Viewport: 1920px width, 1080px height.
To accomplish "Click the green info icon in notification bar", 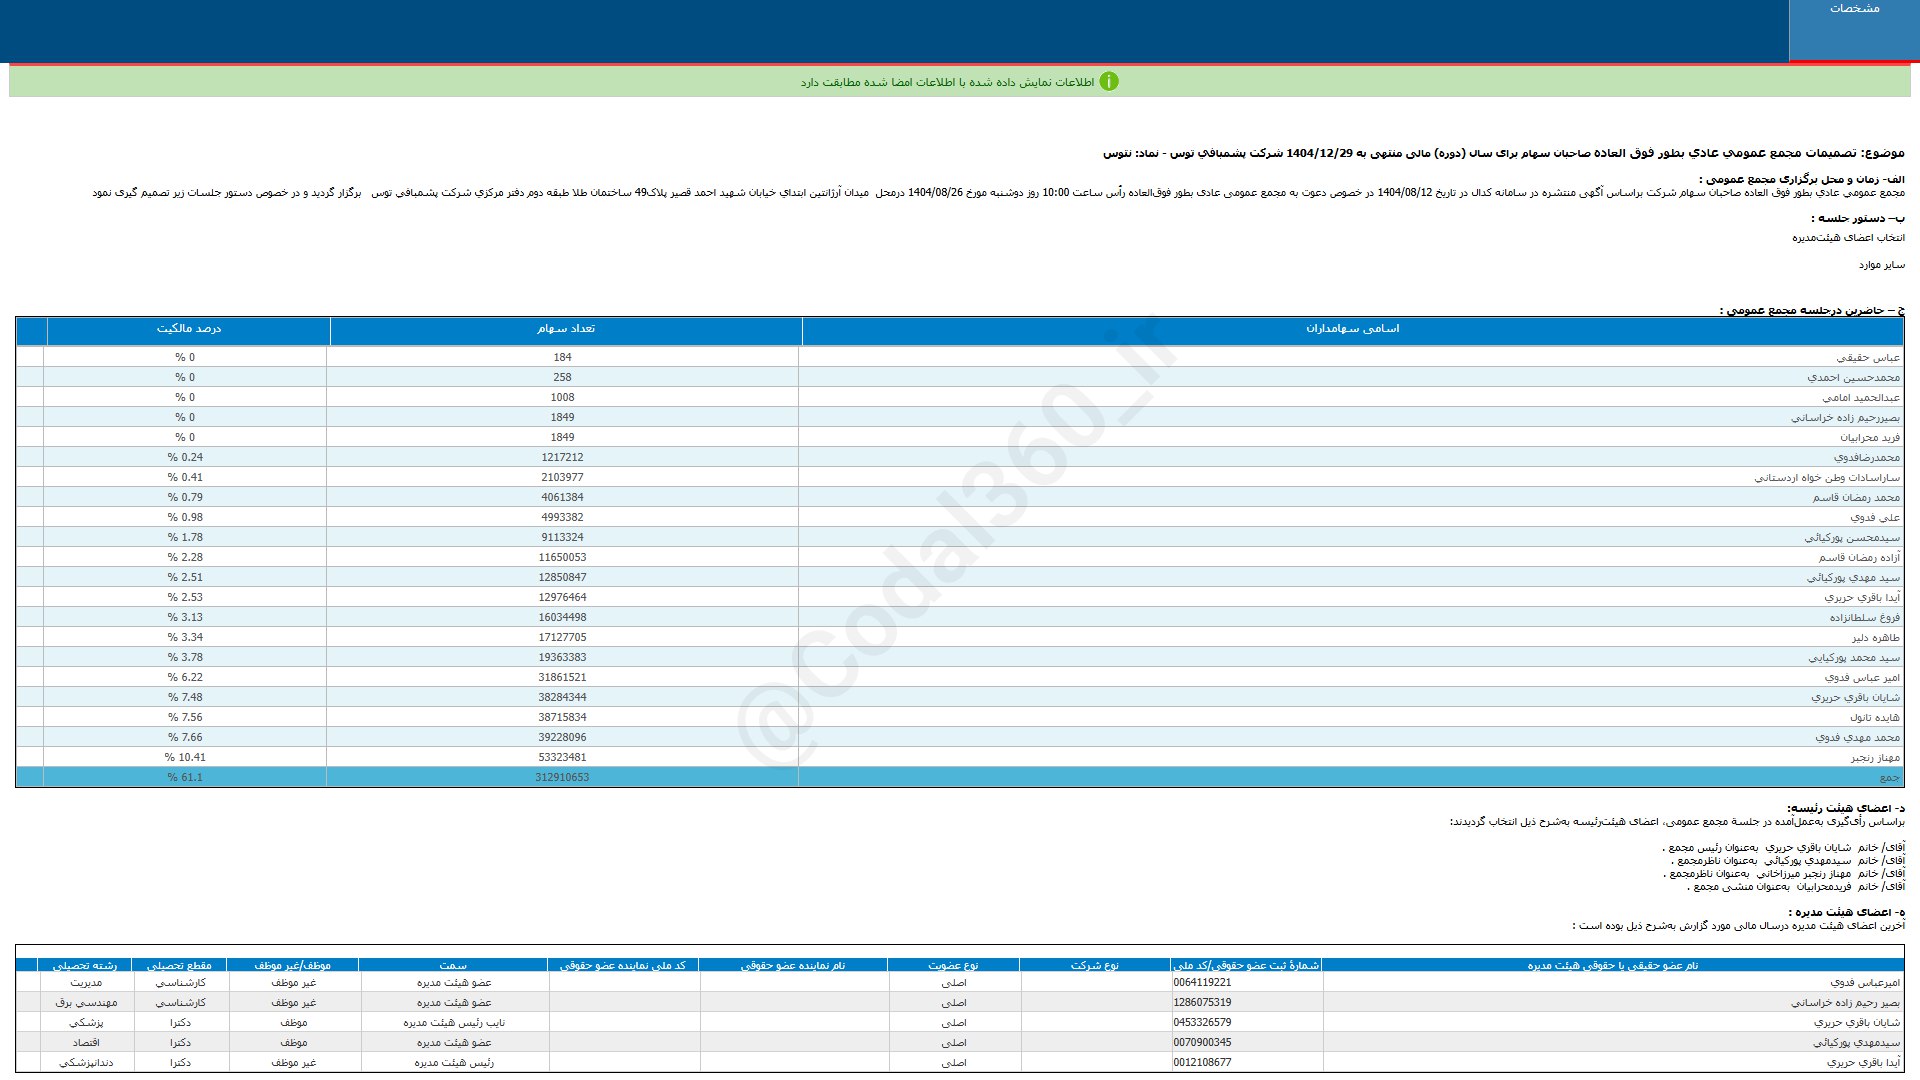I will tap(1109, 82).
